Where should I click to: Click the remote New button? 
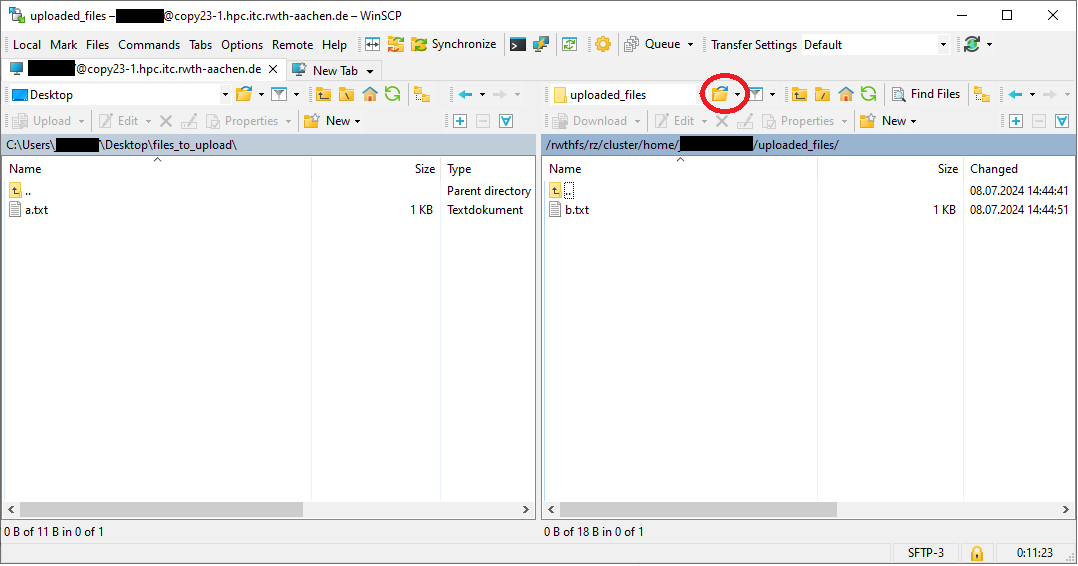click(889, 121)
